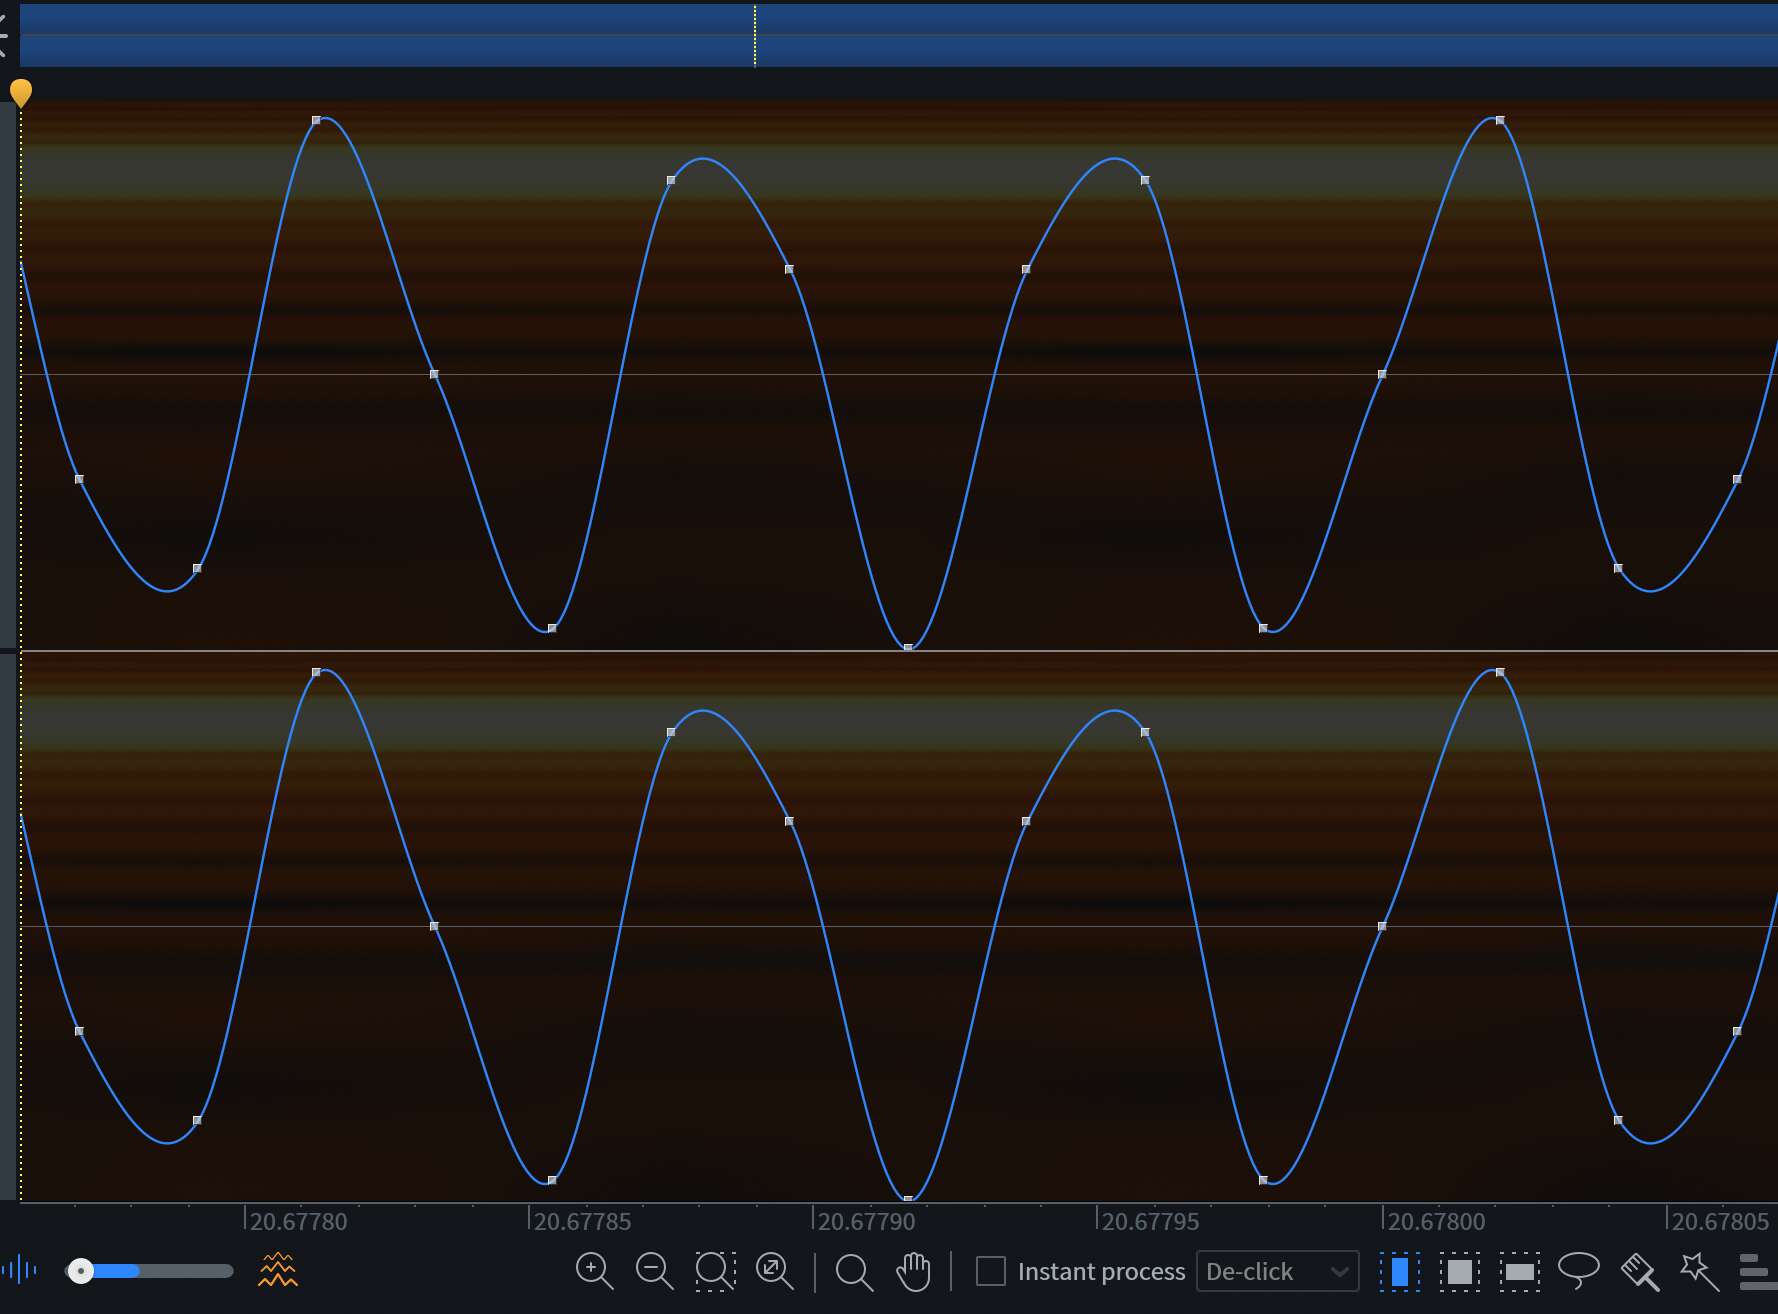Click the zoom out full icon
1778x1314 pixels.
774,1271
